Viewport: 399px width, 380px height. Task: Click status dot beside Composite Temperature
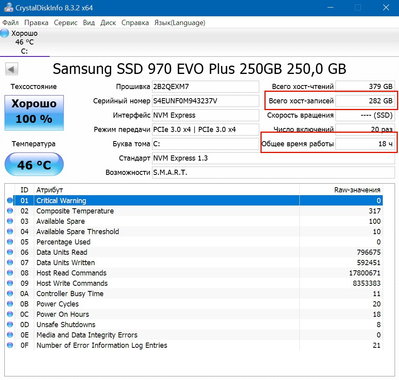[10, 211]
